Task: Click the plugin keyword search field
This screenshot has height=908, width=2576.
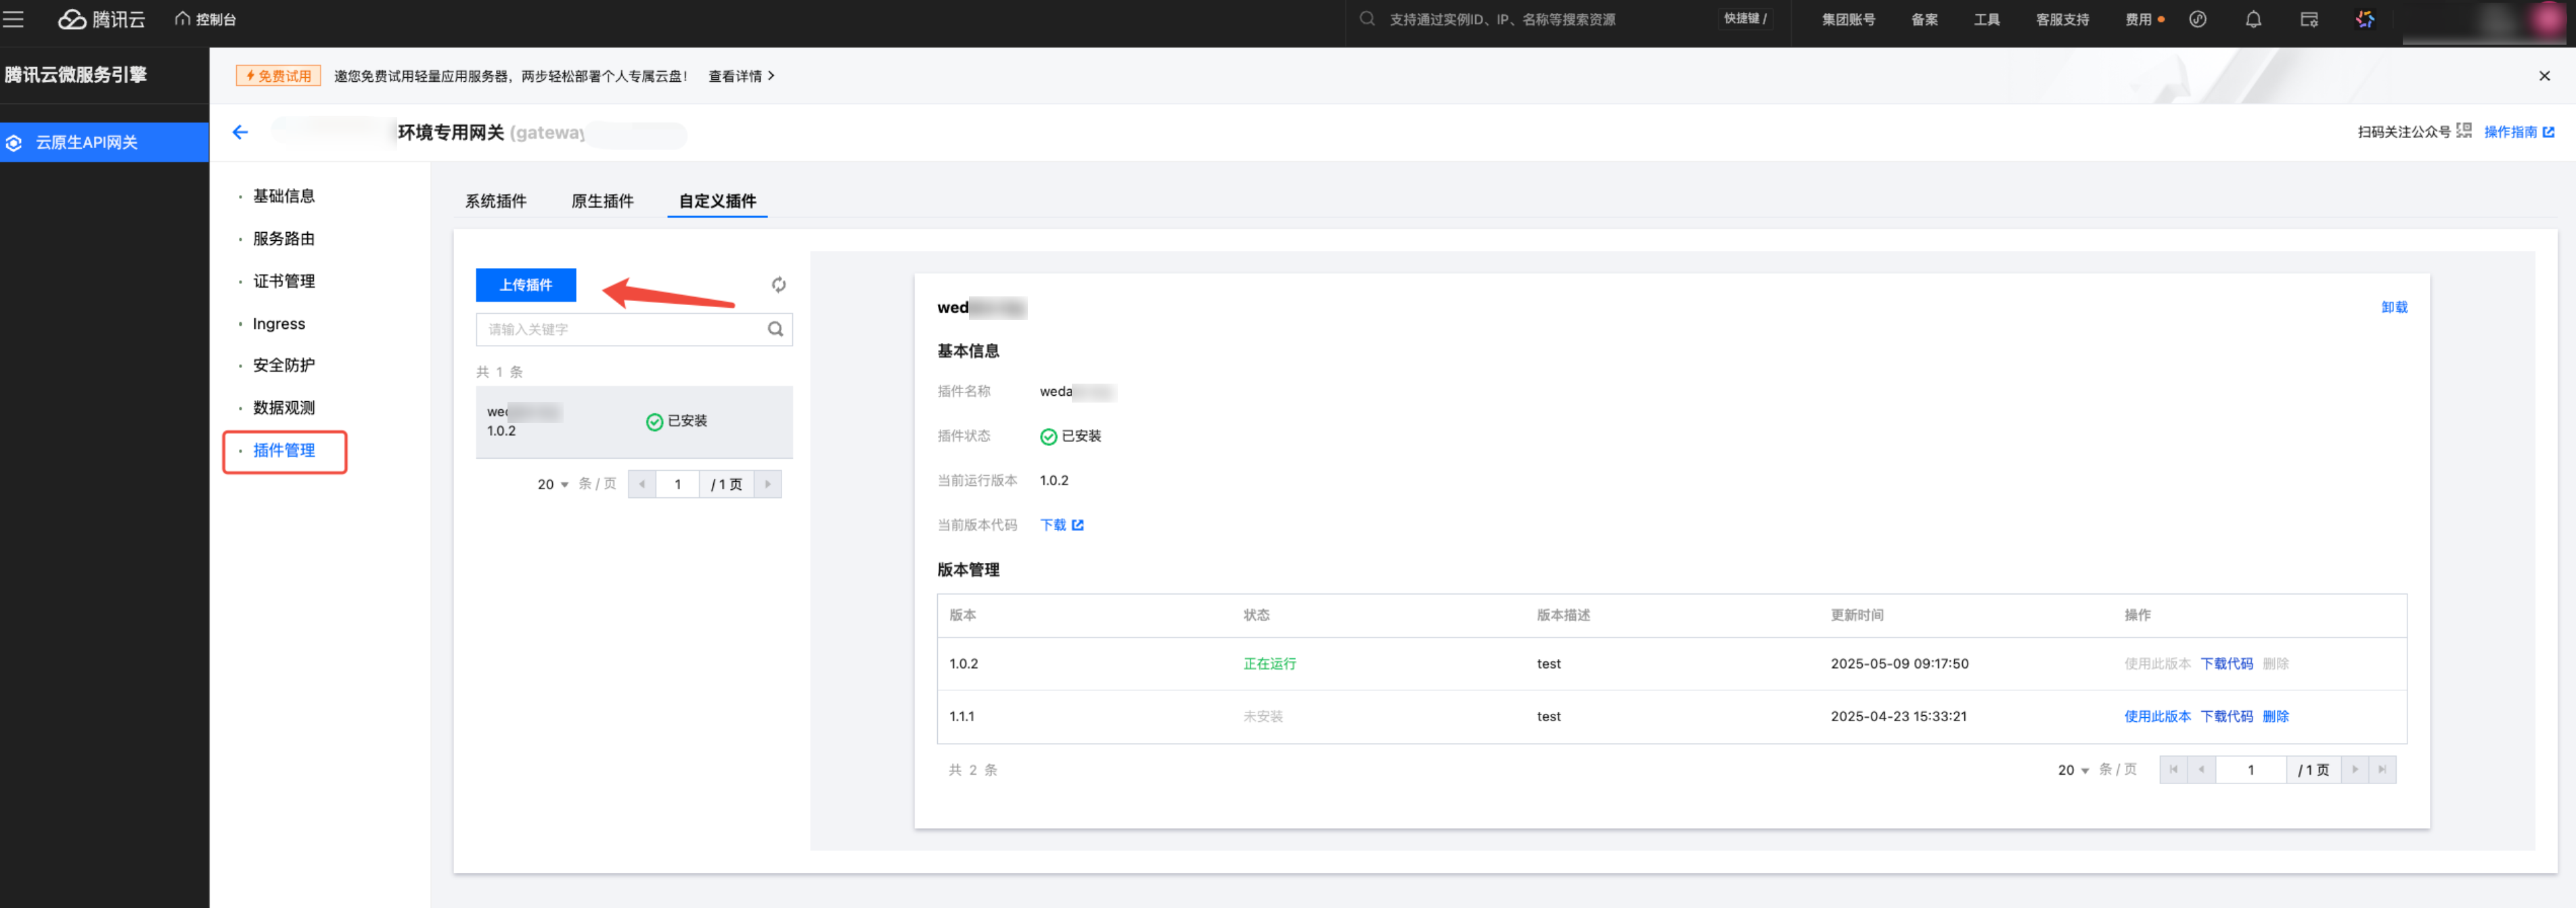Action: (620, 329)
